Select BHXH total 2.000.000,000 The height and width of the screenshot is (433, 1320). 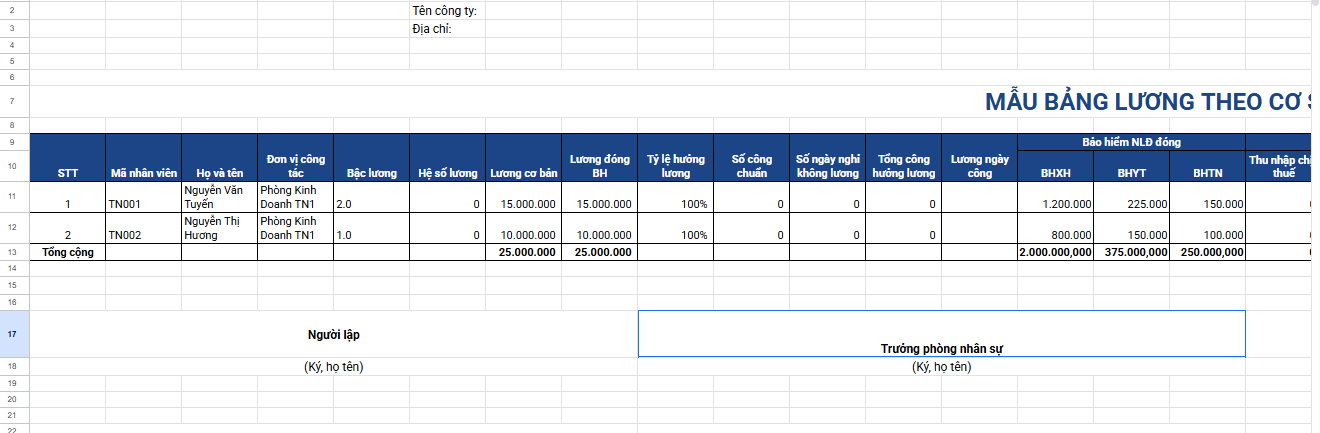[x=1056, y=252]
